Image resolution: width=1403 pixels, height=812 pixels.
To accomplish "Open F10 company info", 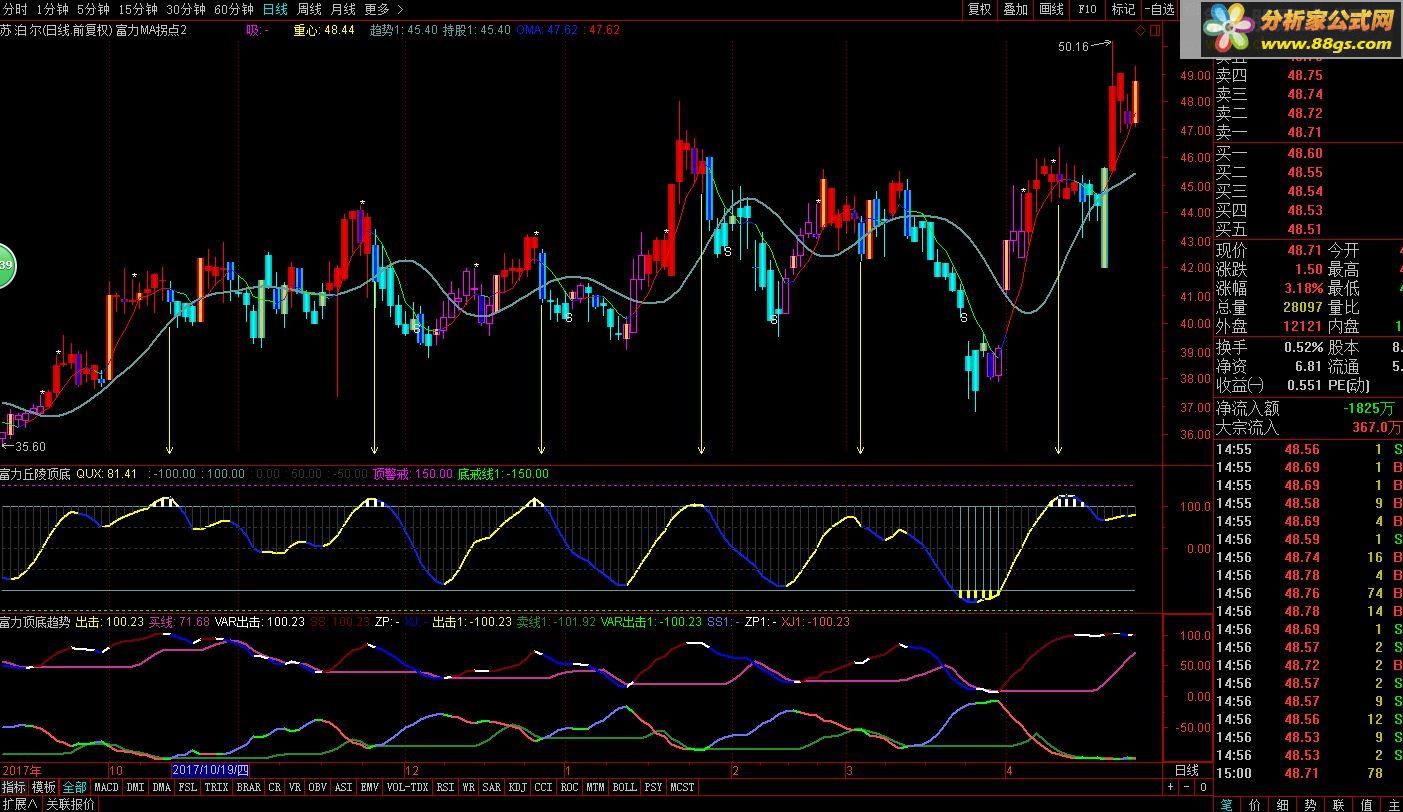I will 1087,9.
